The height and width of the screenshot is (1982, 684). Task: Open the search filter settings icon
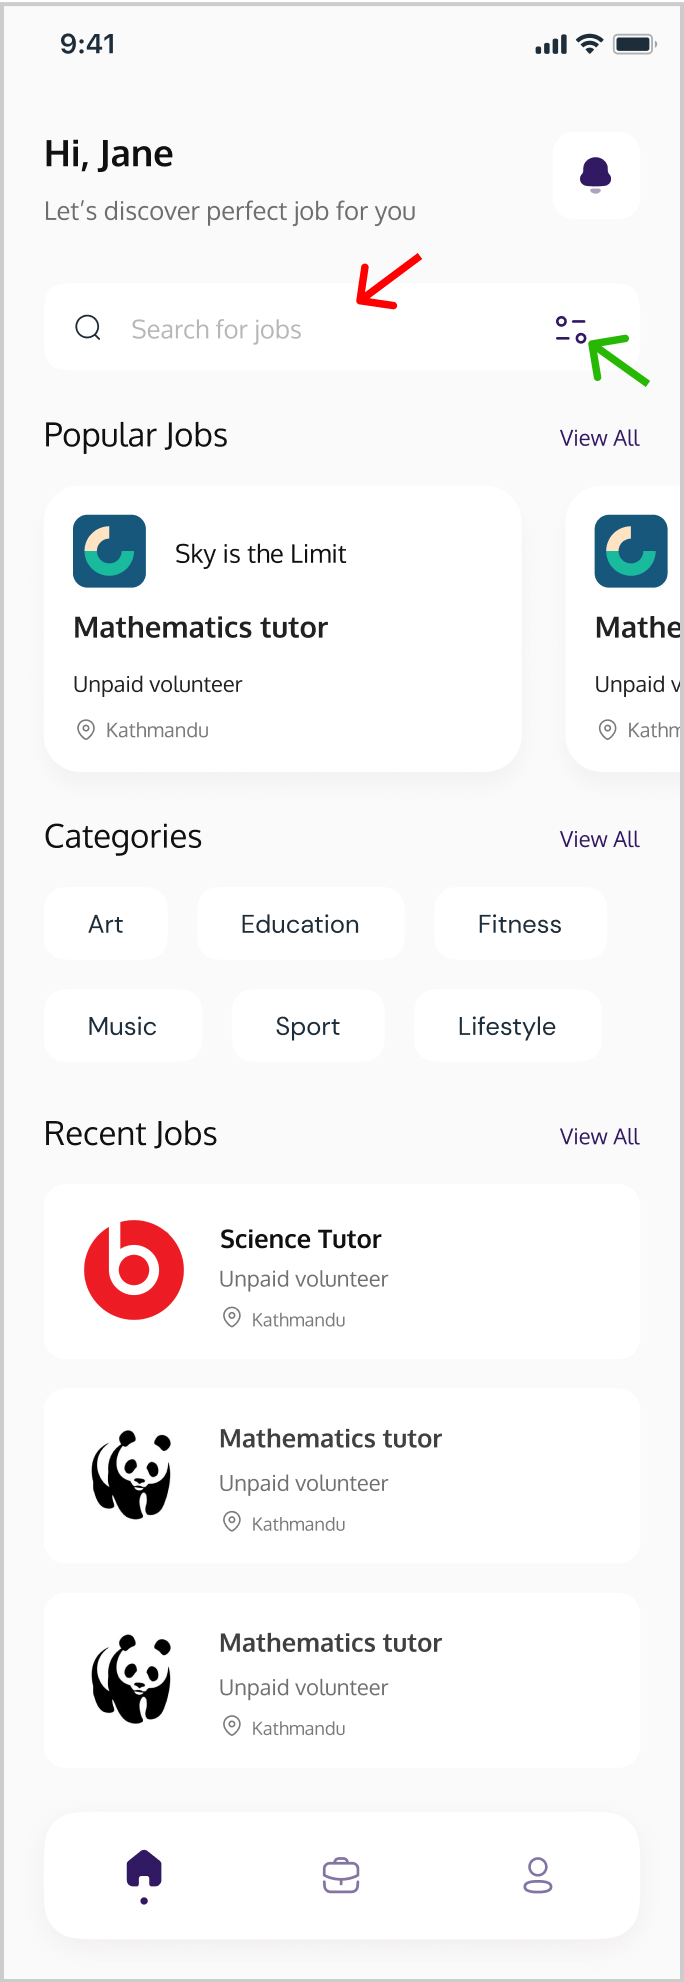tap(571, 329)
